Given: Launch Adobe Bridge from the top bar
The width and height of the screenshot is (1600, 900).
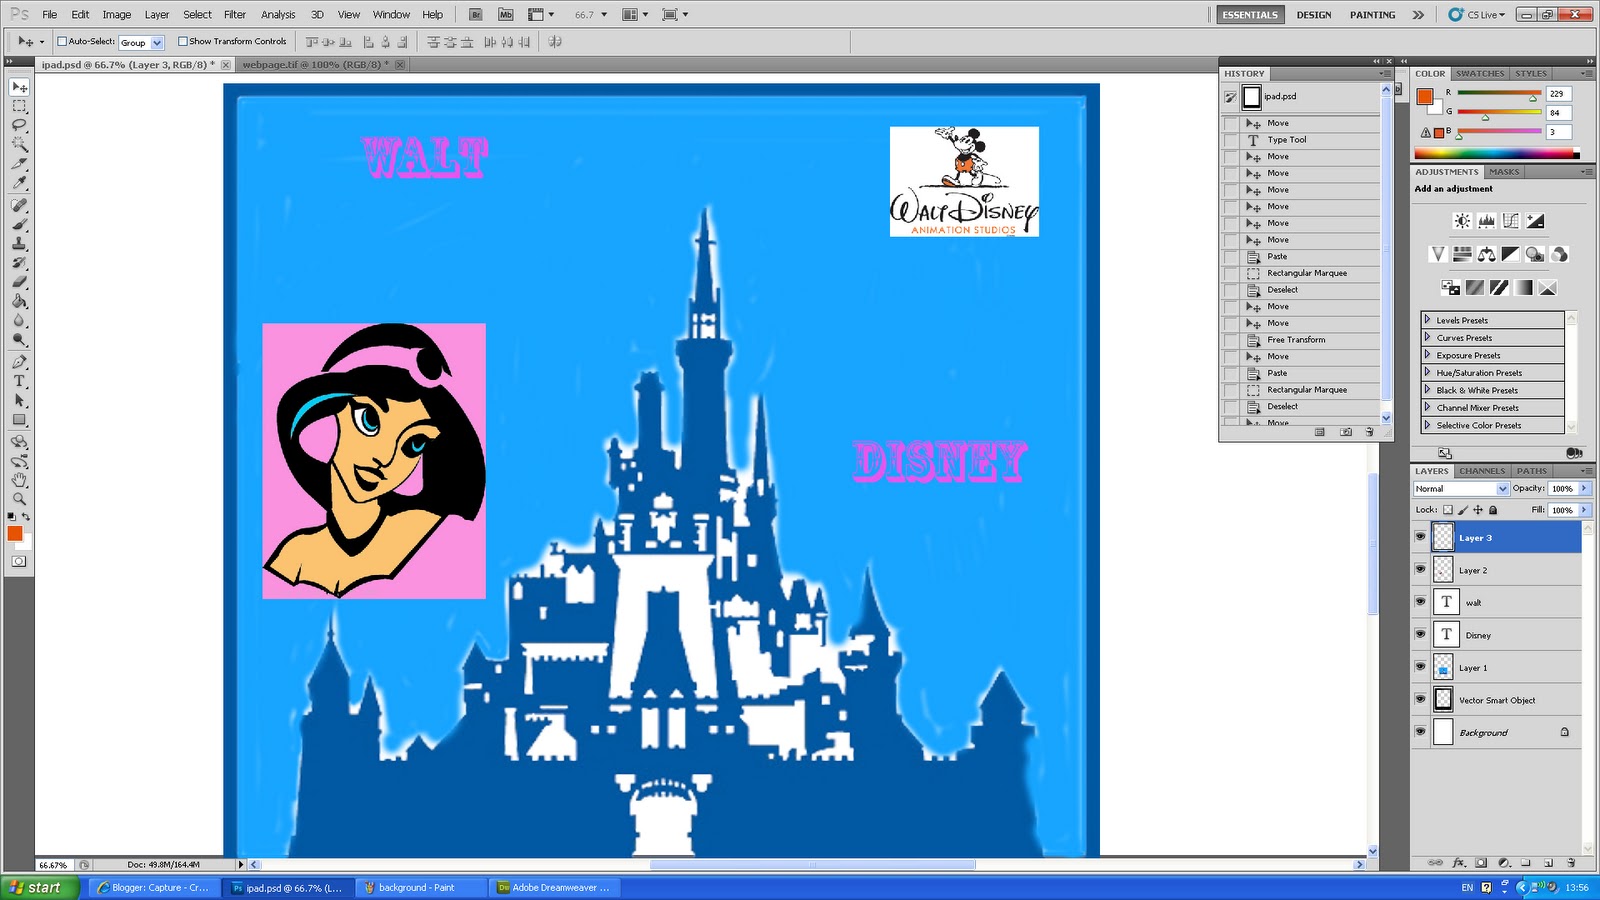Looking at the screenshot, I should click(x=476, y=15).
